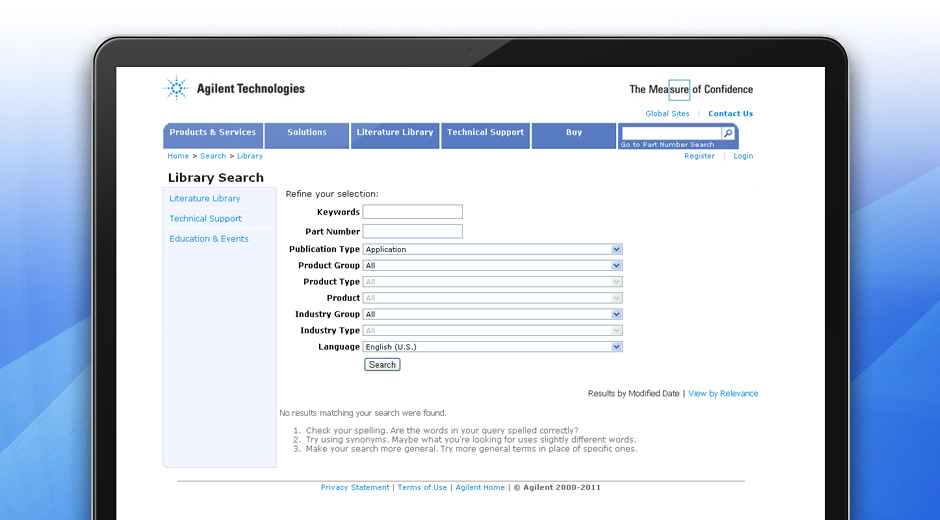
Task: Open the Language dropdown
Action: click(x=492, y=347)
